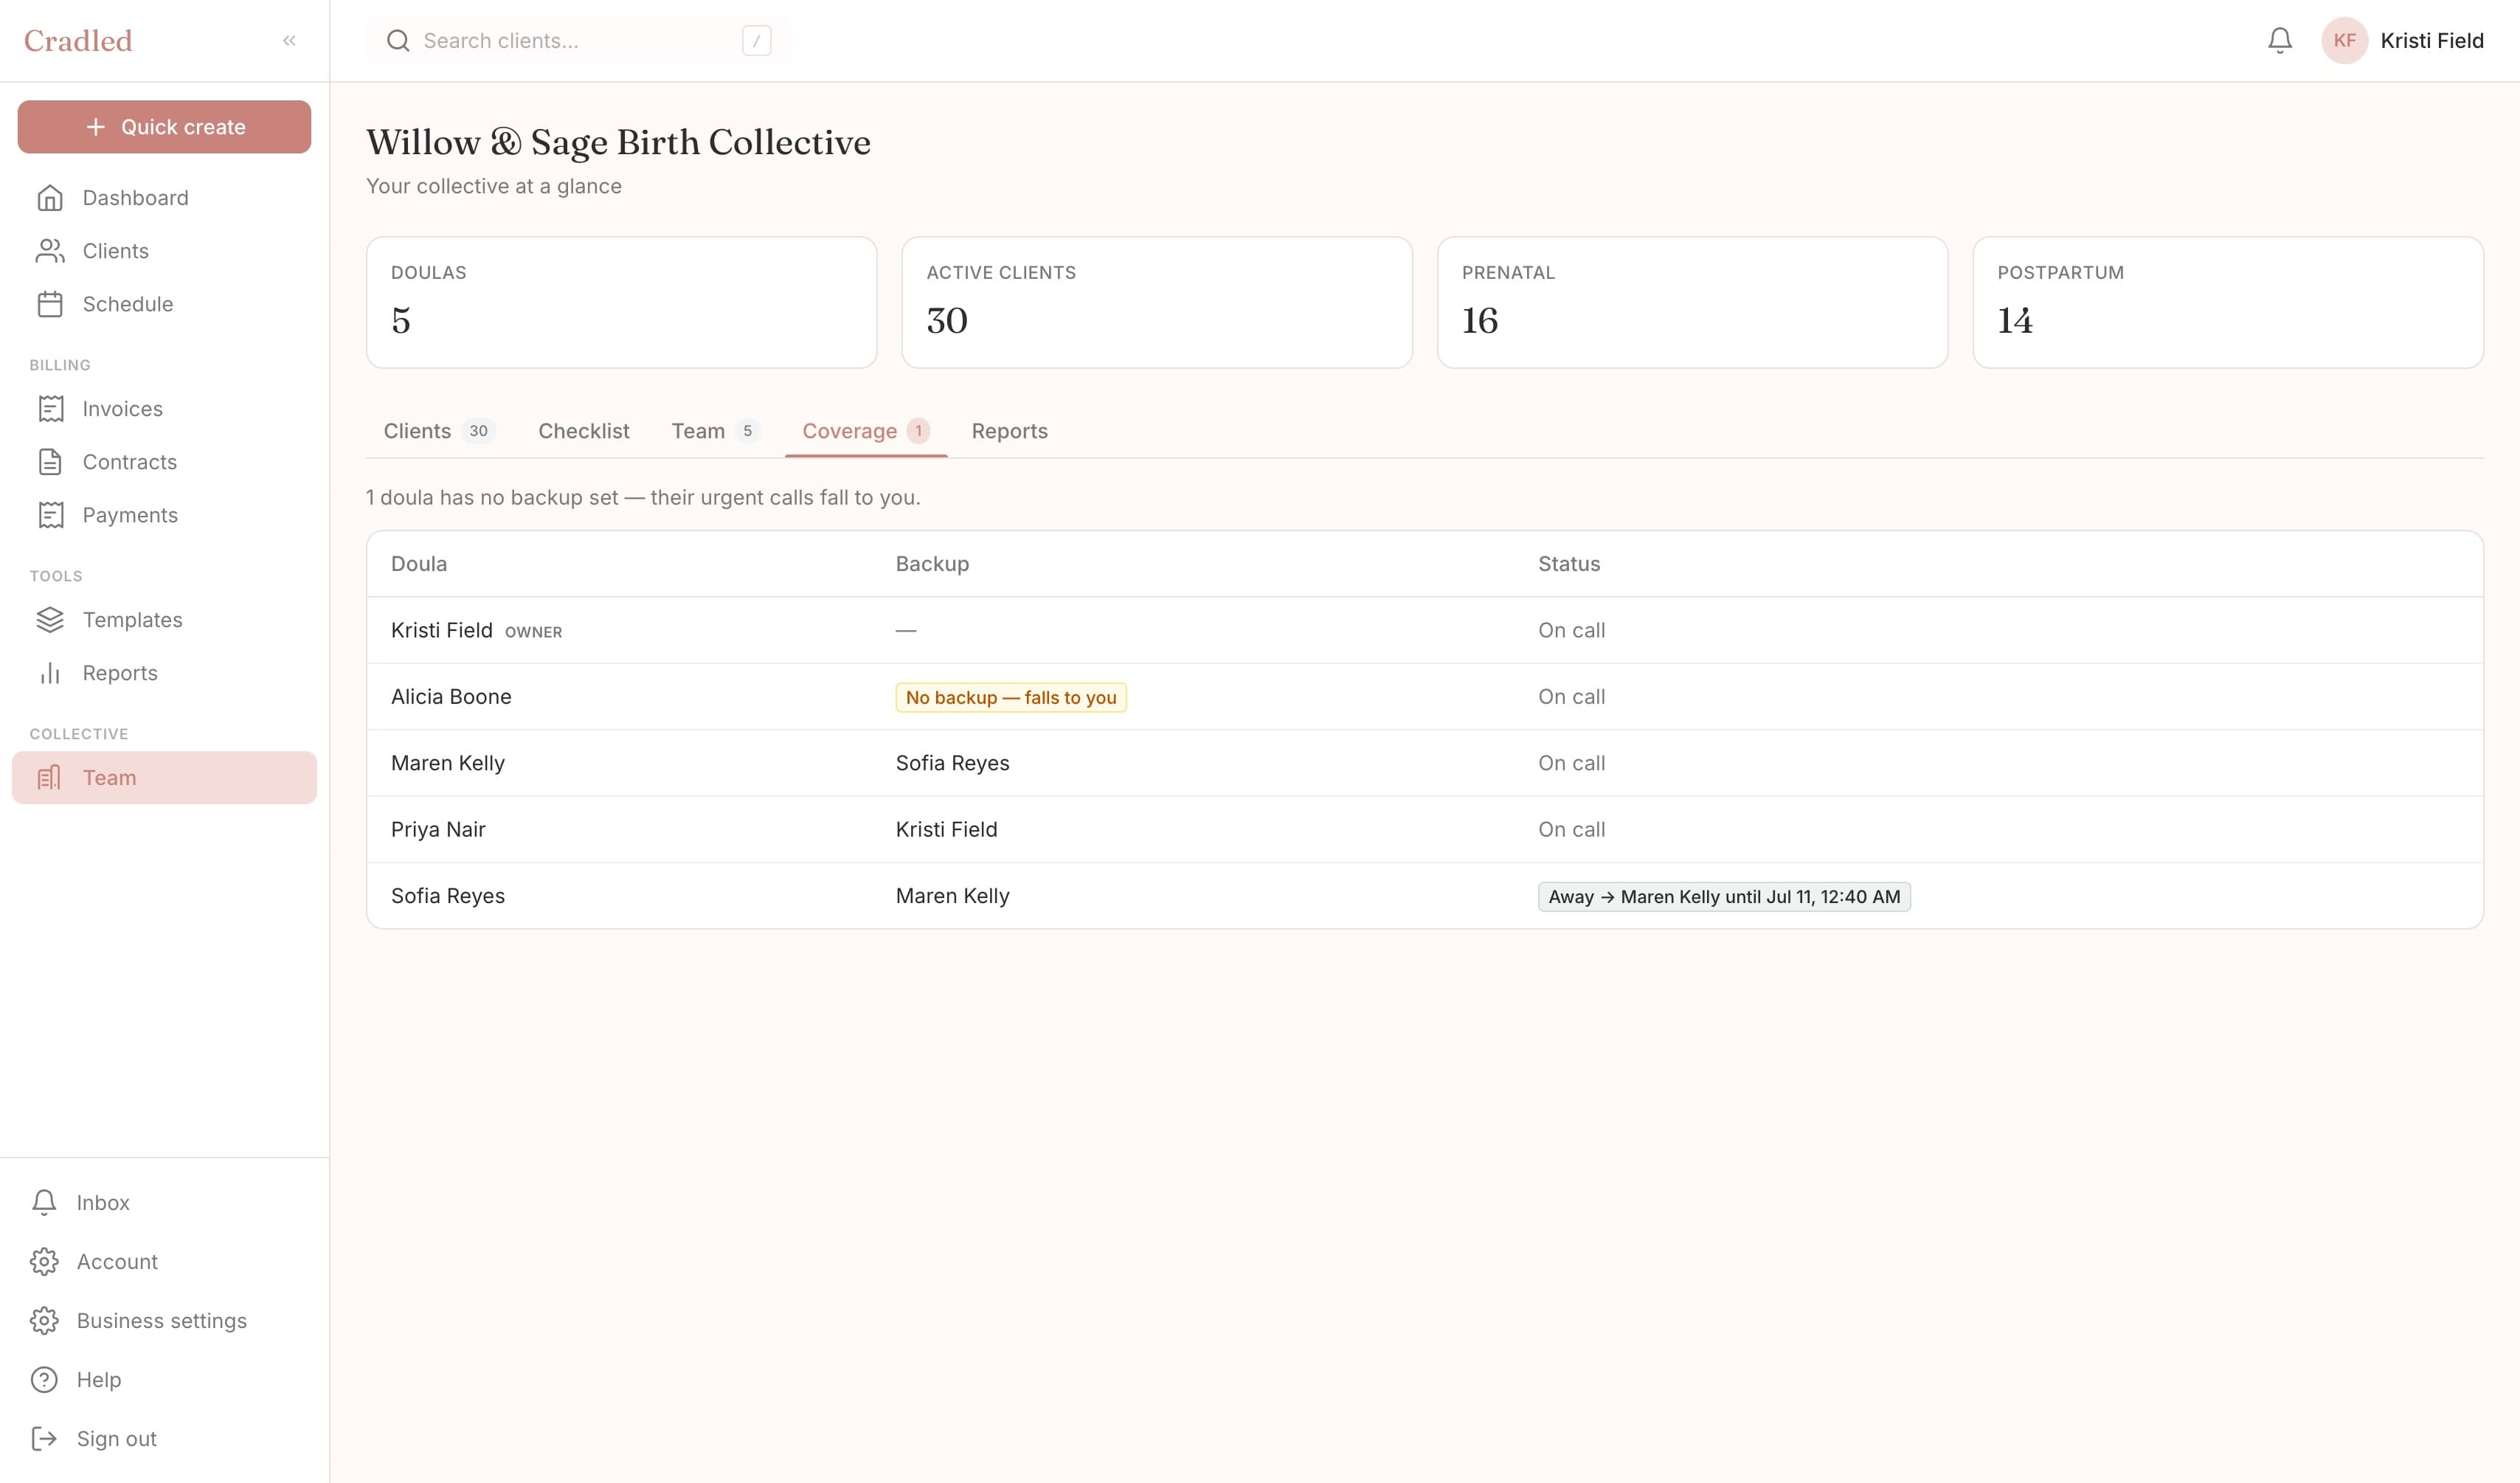Open the Clients tab

click(439, 431)
